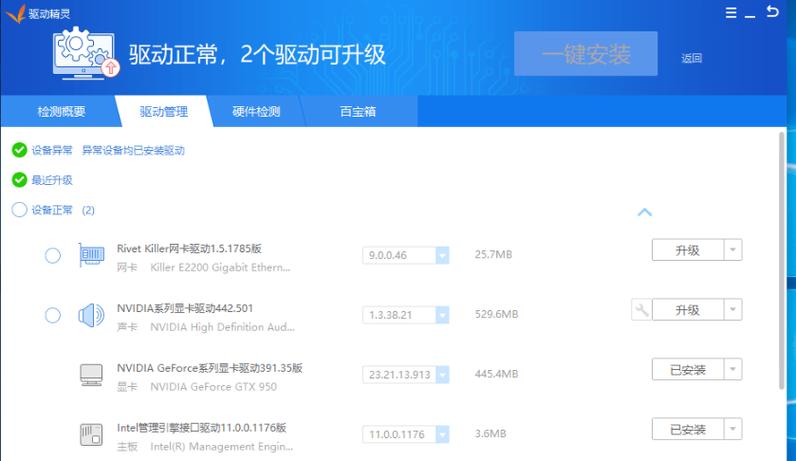This screenshot has width=796, height=461.
Task: Switch to the 百宝箱 tab
Action: 358,111
